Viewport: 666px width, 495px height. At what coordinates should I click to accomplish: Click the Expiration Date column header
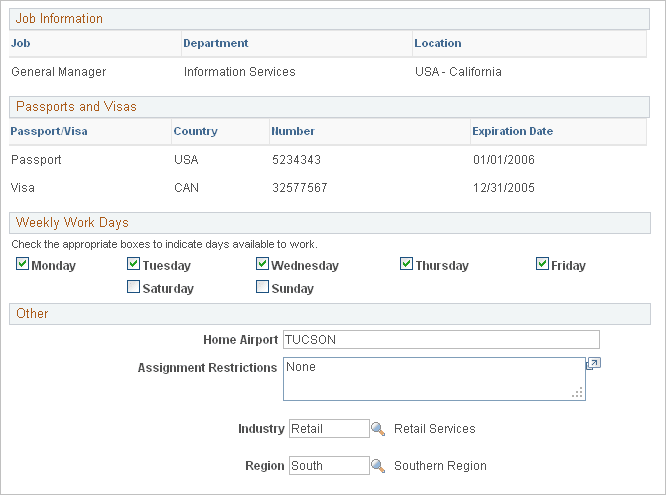click(x=512, y=131)
